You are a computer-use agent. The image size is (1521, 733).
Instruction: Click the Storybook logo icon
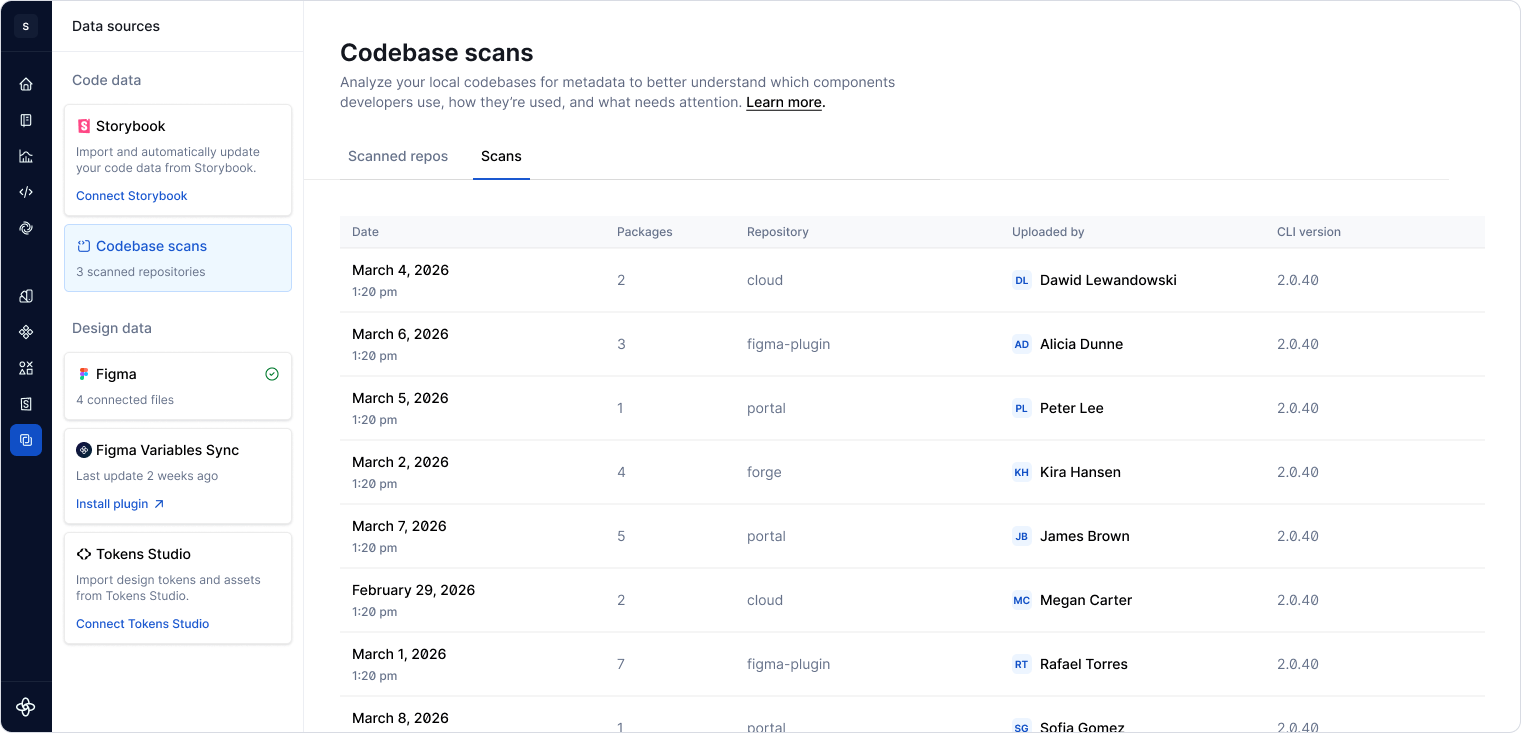point(84,126)
